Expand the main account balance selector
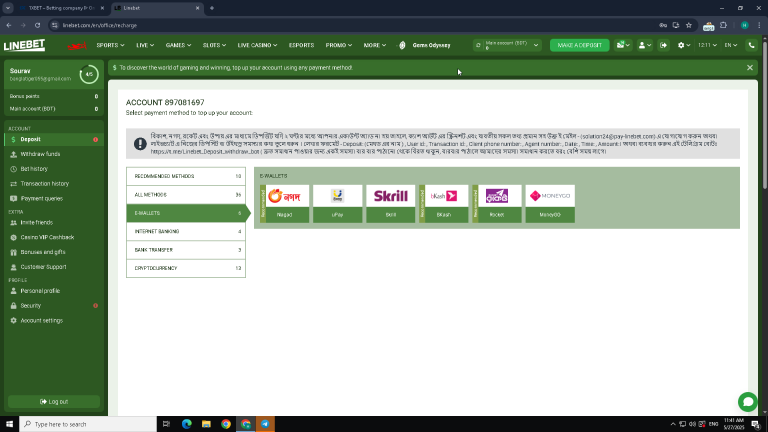Screen dimensions: 768x432 coord(536,45)
